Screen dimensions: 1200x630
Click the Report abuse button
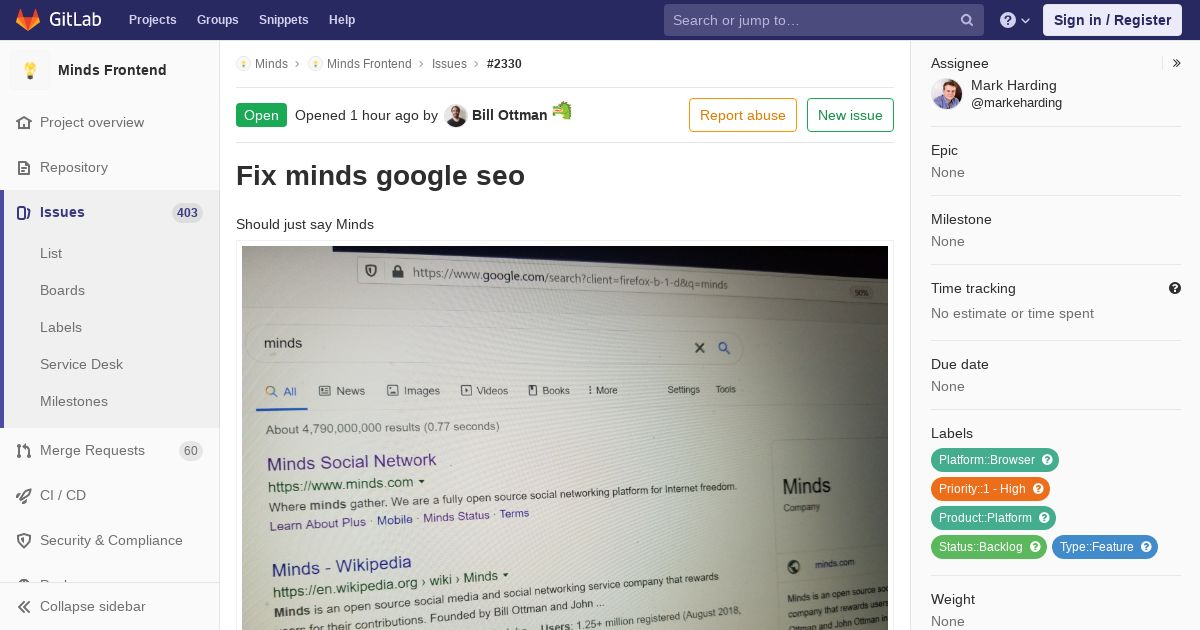743,115
